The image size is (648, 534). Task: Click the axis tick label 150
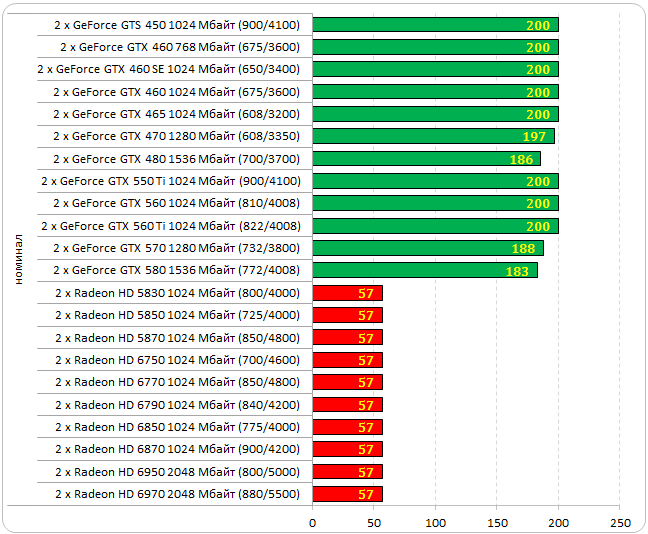(497, 523)
